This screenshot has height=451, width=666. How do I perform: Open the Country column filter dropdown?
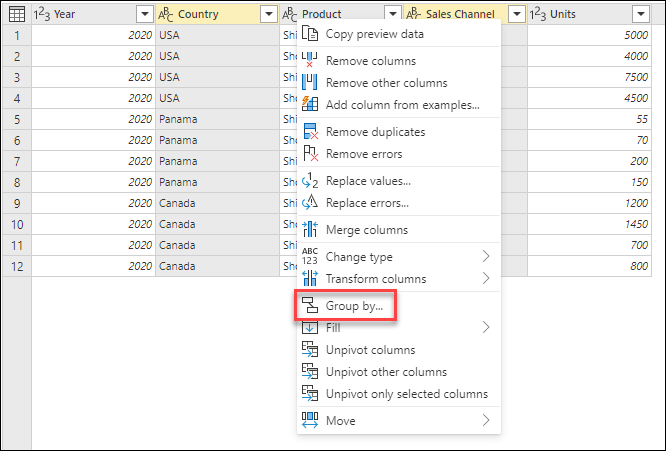[x=268, y=14]
